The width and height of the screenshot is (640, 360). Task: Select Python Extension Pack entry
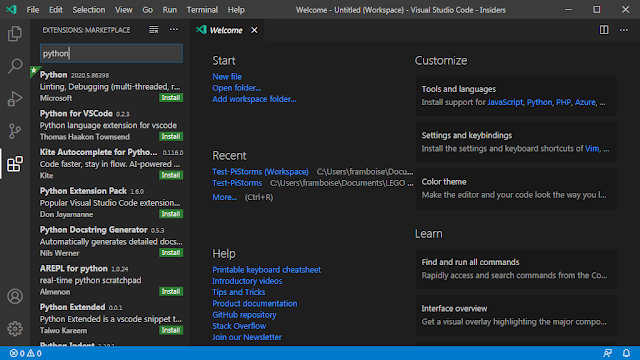click(110, 202)
